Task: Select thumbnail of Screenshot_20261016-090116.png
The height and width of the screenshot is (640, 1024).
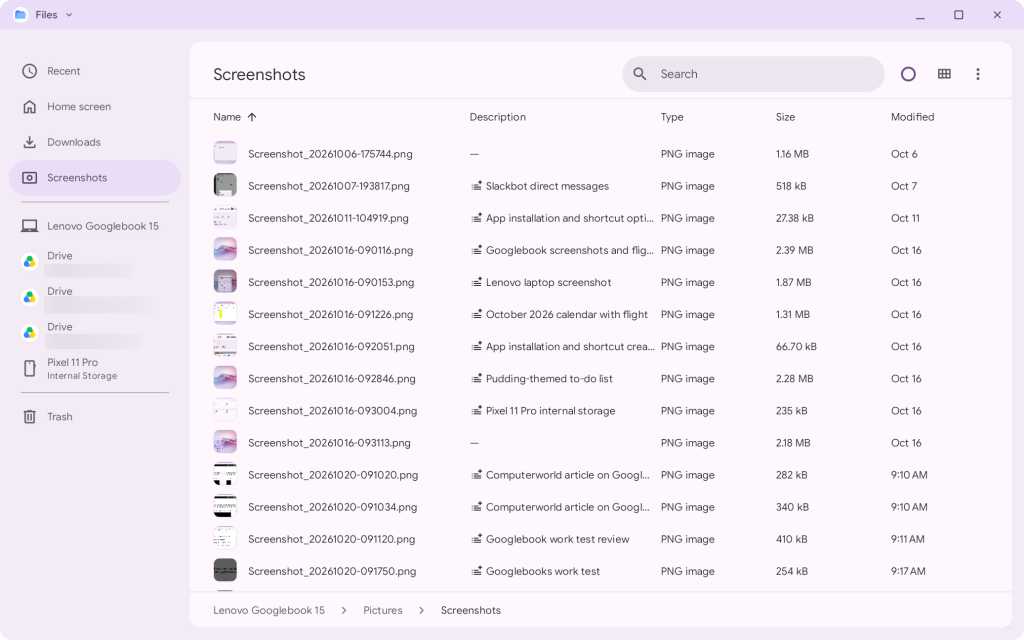Action: (225, 250)
